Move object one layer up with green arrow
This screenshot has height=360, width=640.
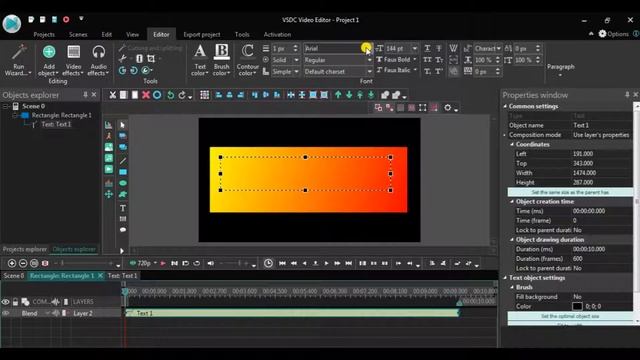(x=338, y=95)
